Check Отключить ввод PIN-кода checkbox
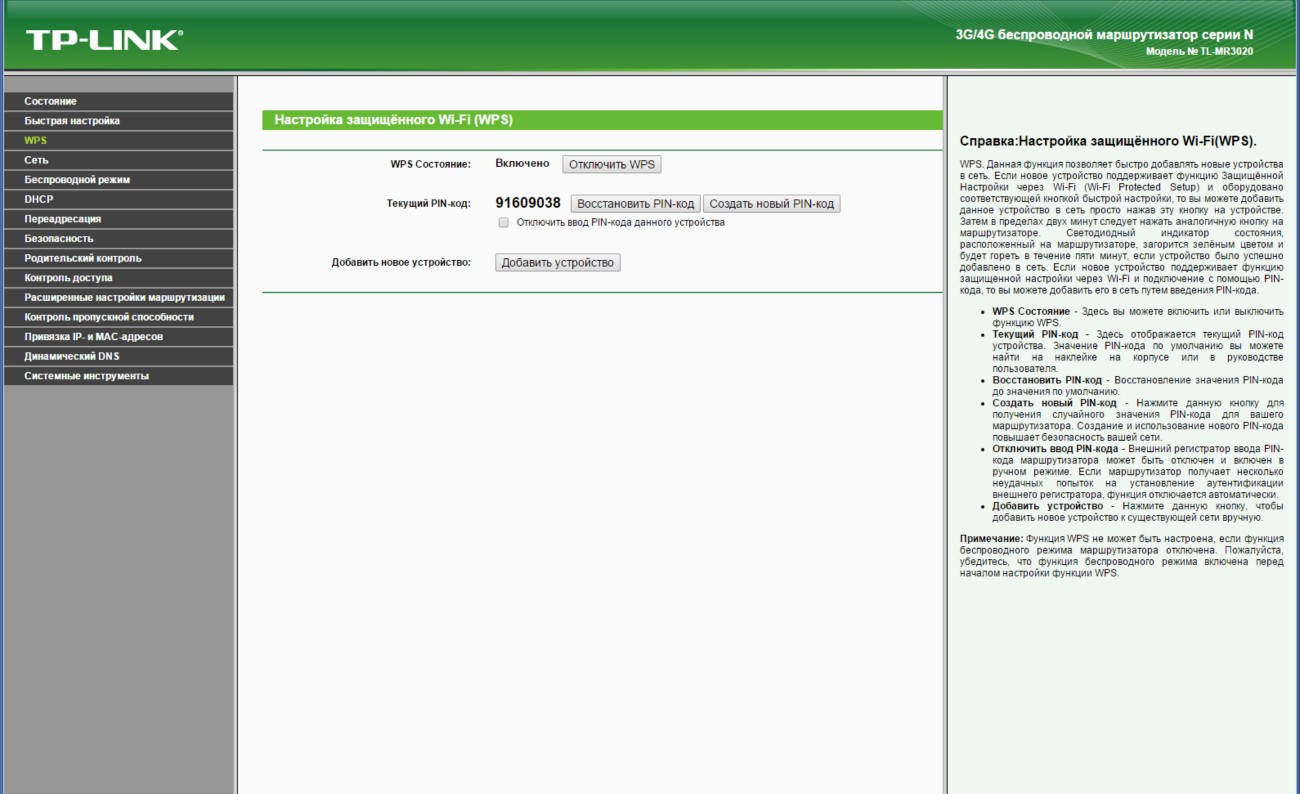1300x794 pixels. coord(504,223)
